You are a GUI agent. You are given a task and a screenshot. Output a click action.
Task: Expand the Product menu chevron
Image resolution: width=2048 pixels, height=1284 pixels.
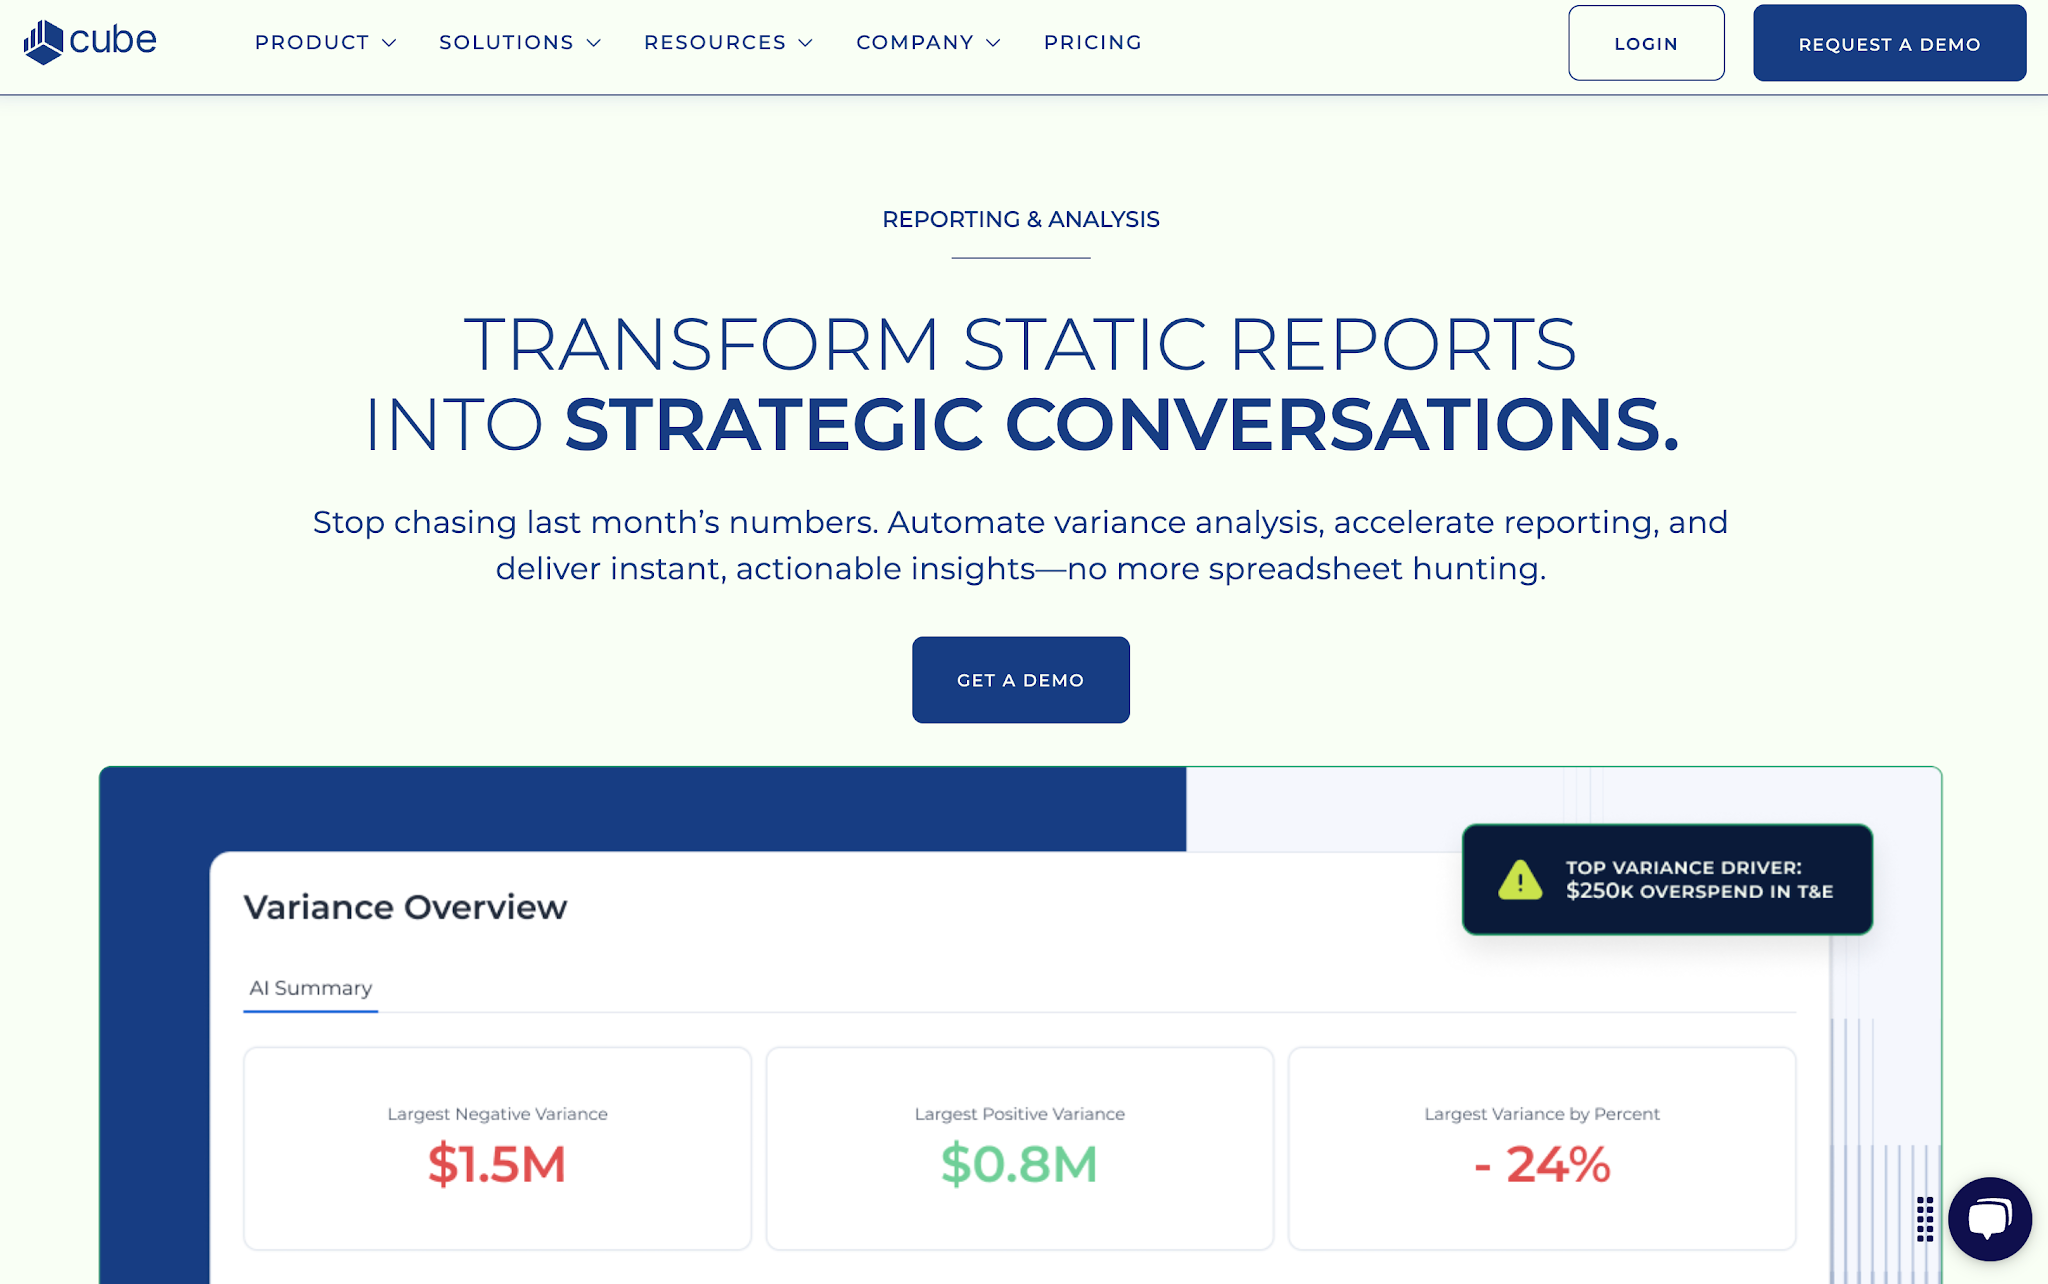390,43
